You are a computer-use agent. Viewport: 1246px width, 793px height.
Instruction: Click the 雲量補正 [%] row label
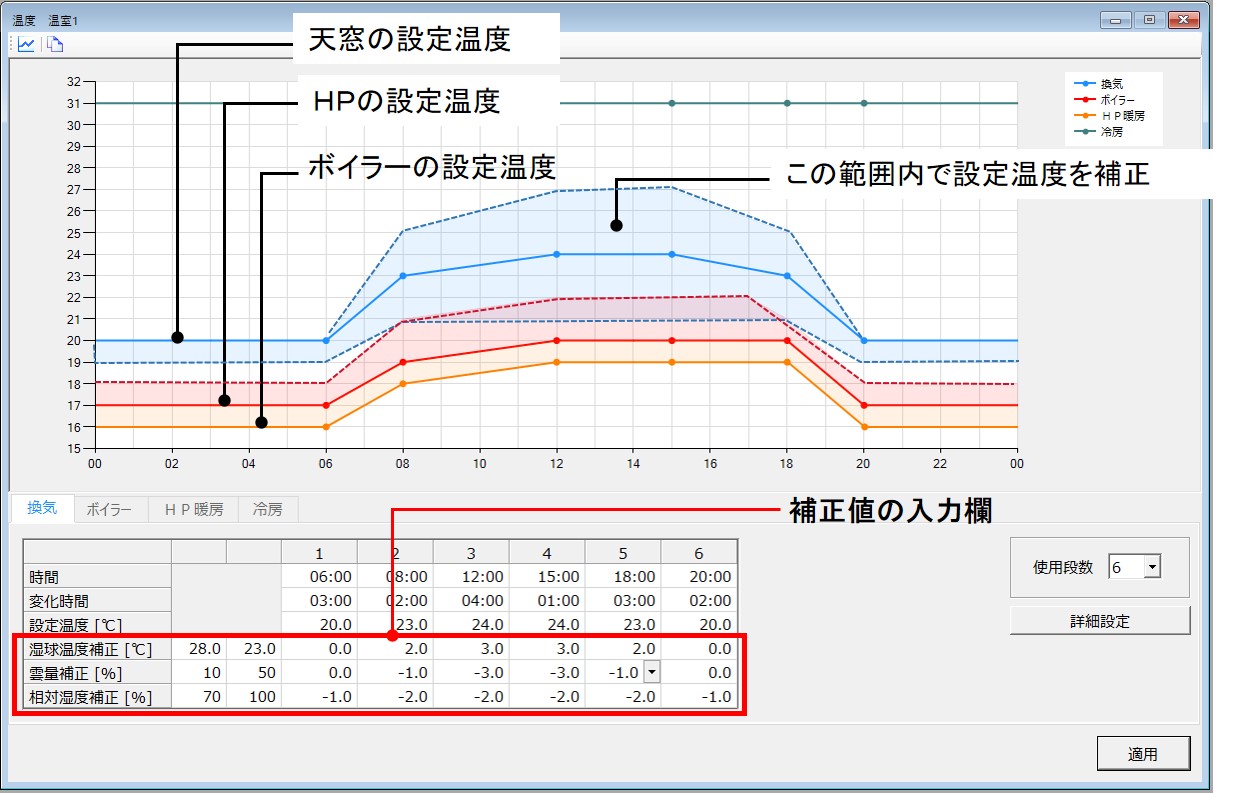click(x=98, y=673)
